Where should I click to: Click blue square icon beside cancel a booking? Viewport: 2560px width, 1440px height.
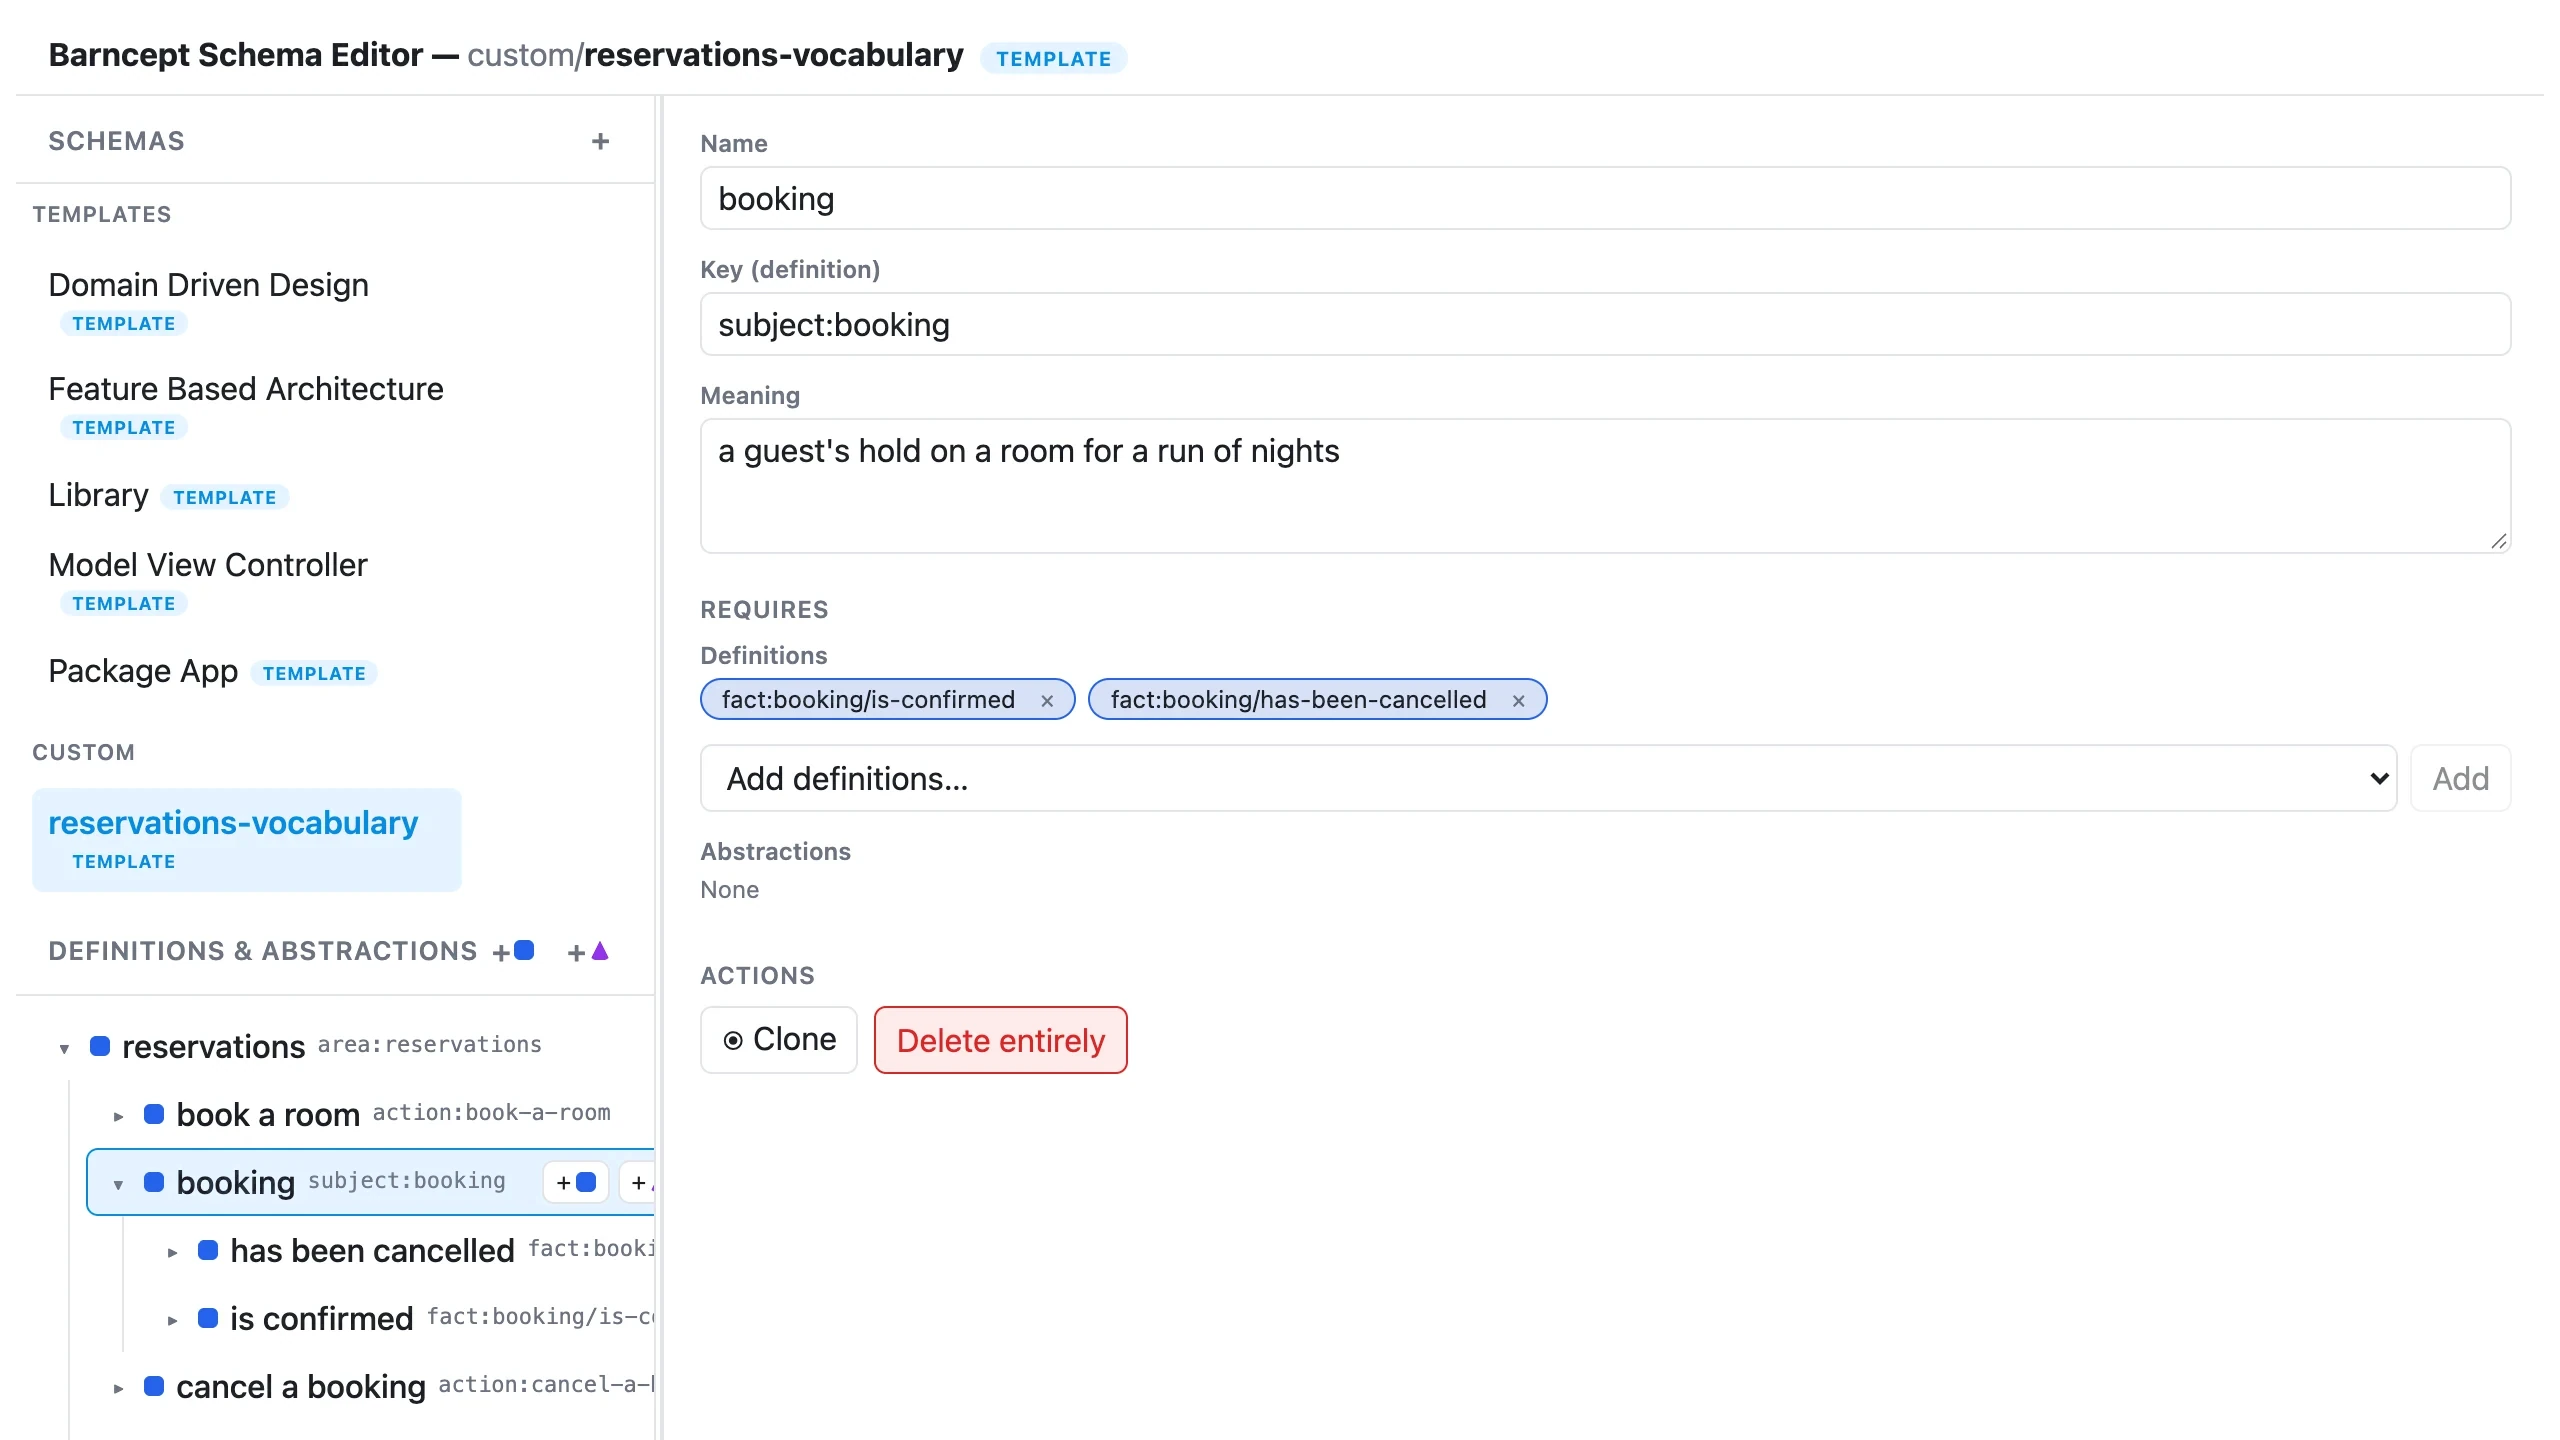154,1386
